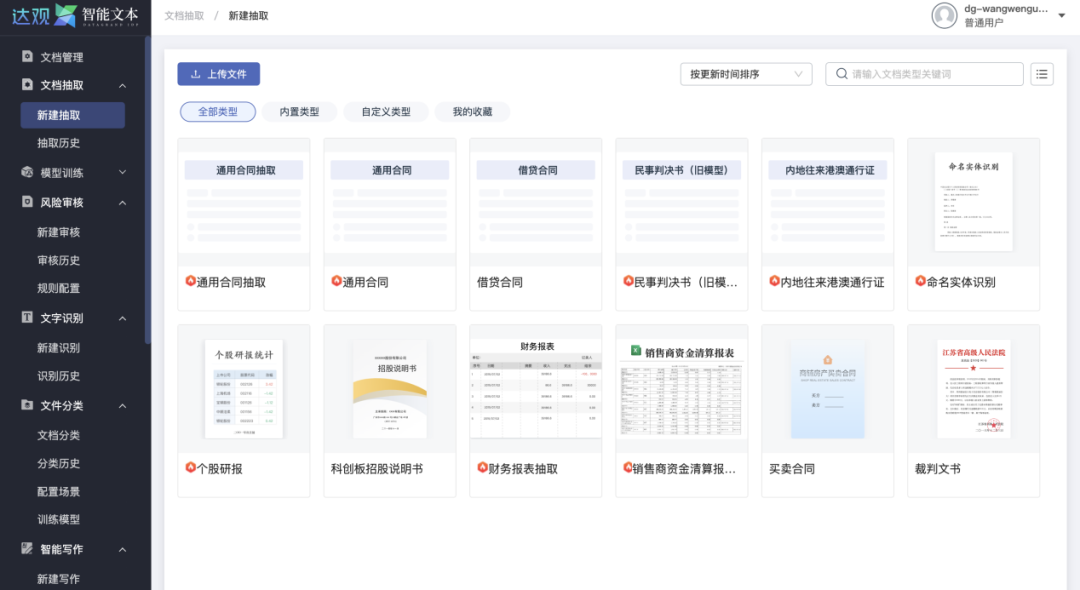Collapse the 文字识别 menu chevron
The height and width of the screenshot is (590, 1080).
(x=123, y=318)
